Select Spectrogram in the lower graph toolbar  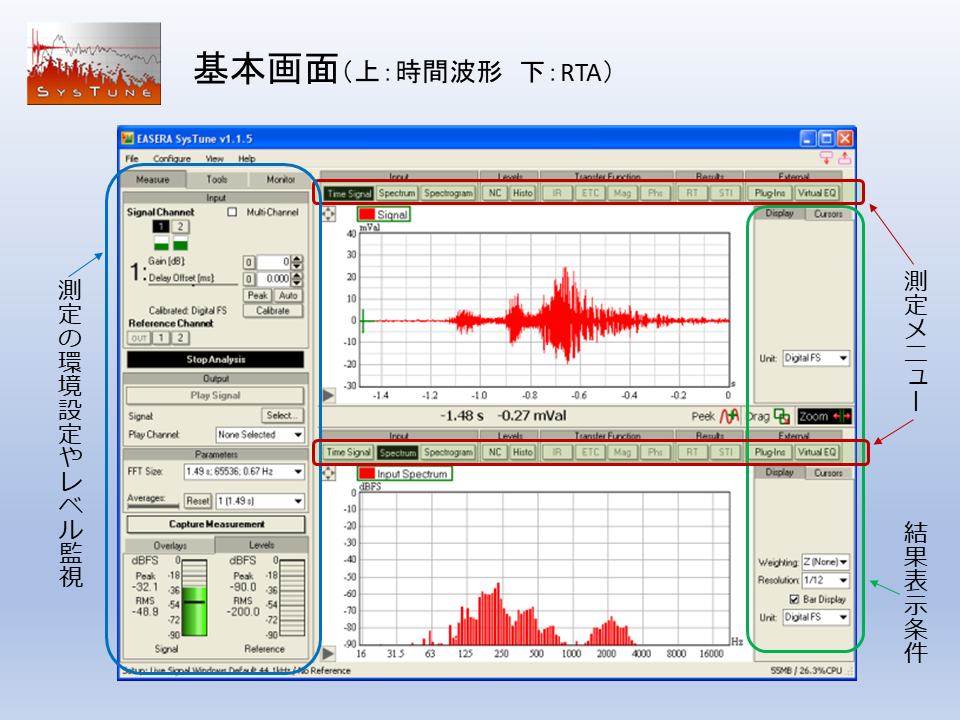pos(448,452)
